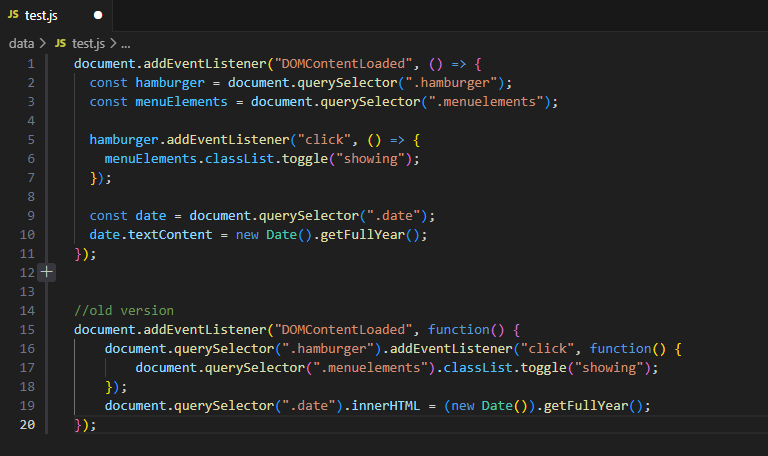Click the ".hamburger" string on line 2
The height and width of the screenshot is (456, 768).
tap(452, 83)
